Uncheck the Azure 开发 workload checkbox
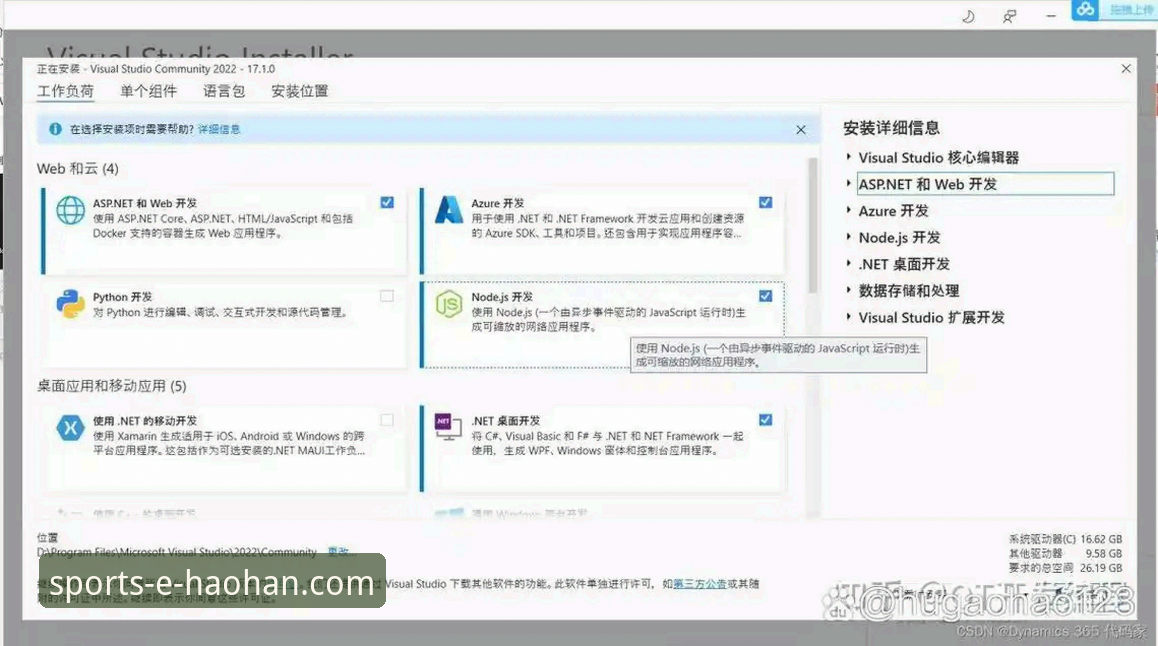This screenshot has width=1158, height=646. coord(766,202)
